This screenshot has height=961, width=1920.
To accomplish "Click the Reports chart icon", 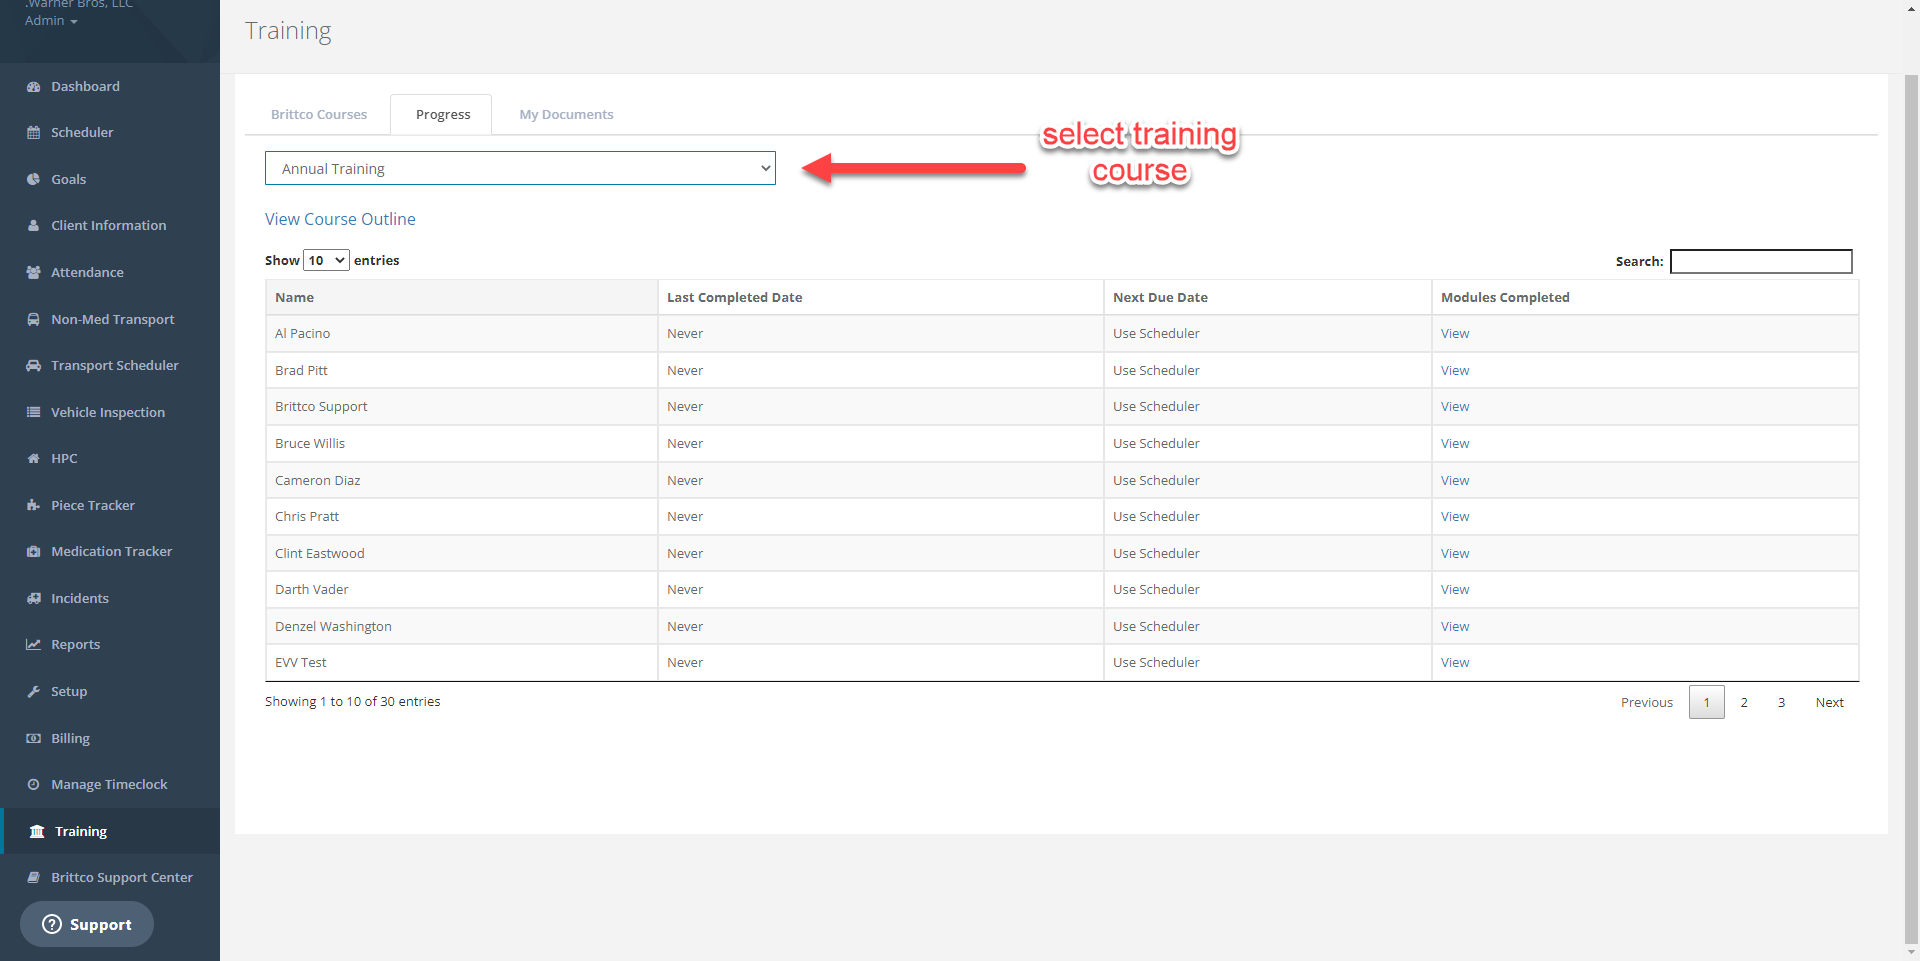I will (33, 645).
